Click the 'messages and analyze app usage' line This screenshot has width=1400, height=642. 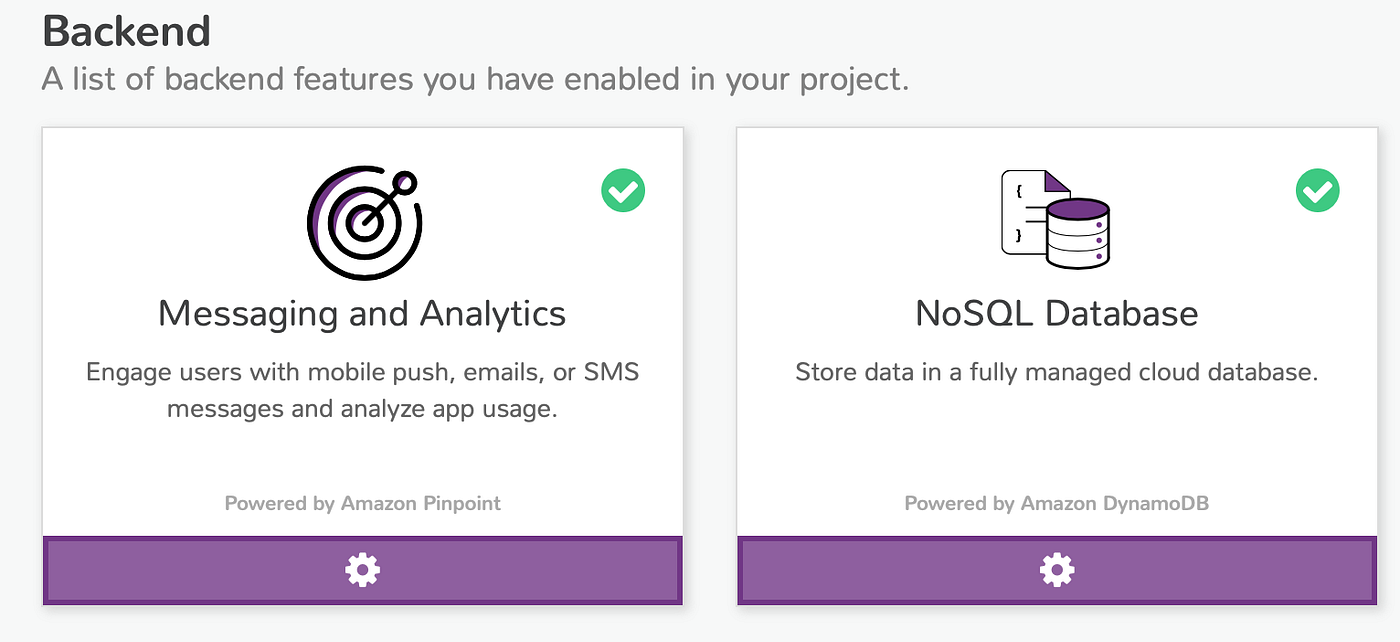pos(362,409)
